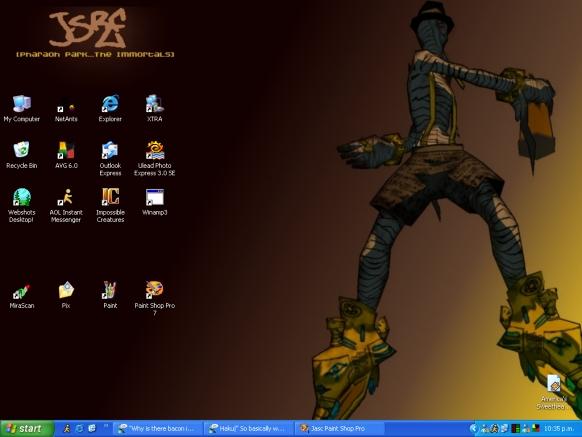Viewport: 582px width, 437px height.
Task: Open Outlook Express shortcut
Action: (110, 159)
